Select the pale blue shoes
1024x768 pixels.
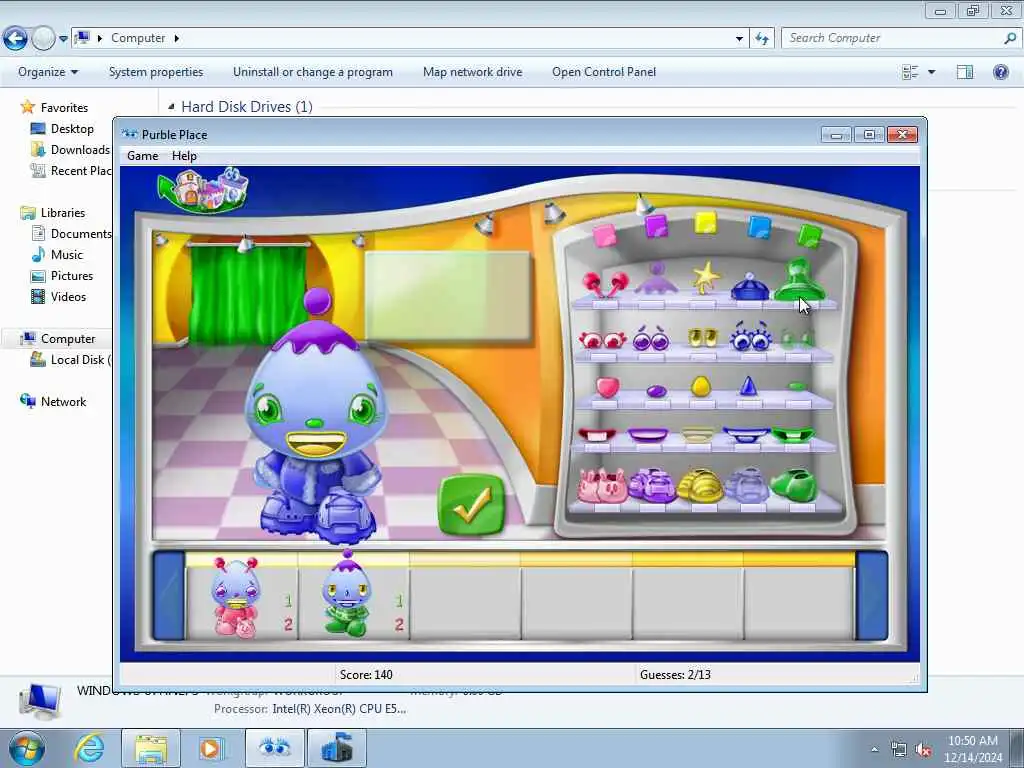(x=746, y=486)
